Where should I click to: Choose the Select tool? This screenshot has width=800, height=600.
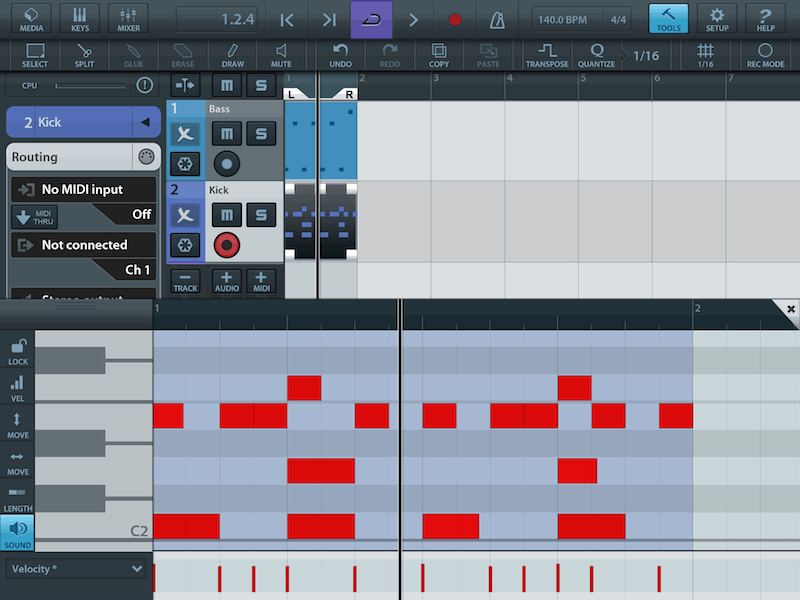tap(35, 55)
